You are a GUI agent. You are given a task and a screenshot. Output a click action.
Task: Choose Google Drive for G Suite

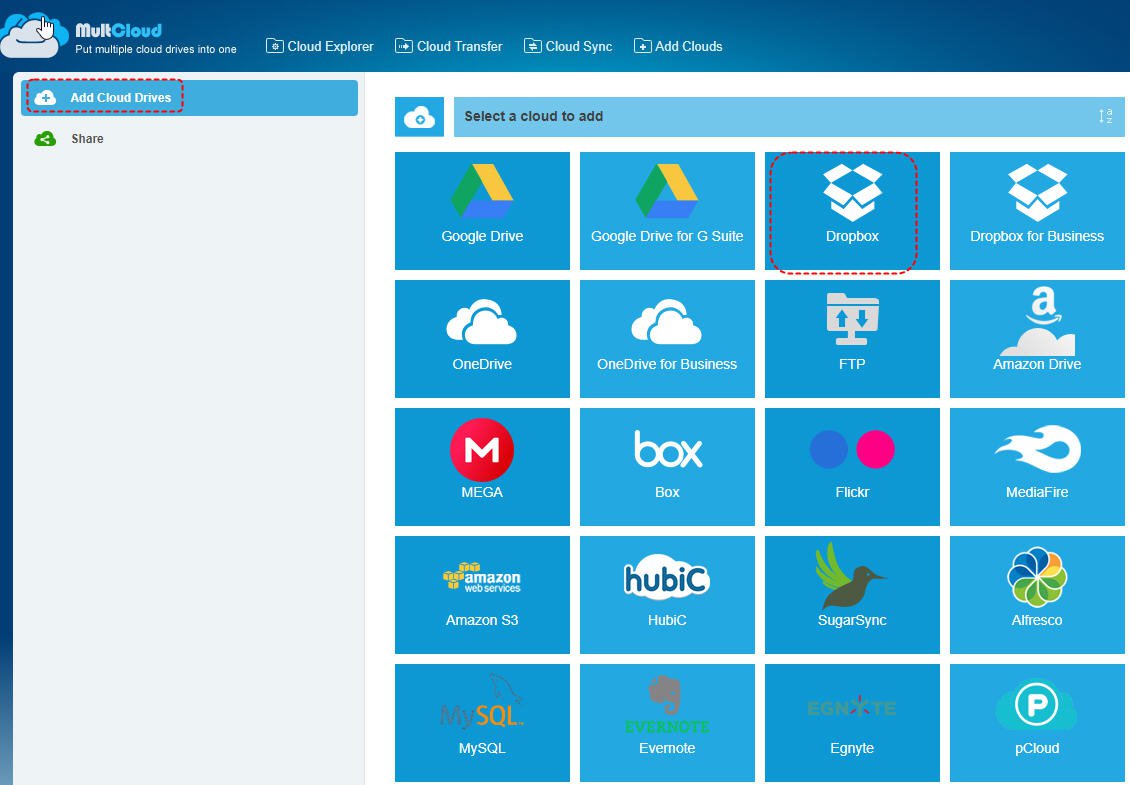667,210
